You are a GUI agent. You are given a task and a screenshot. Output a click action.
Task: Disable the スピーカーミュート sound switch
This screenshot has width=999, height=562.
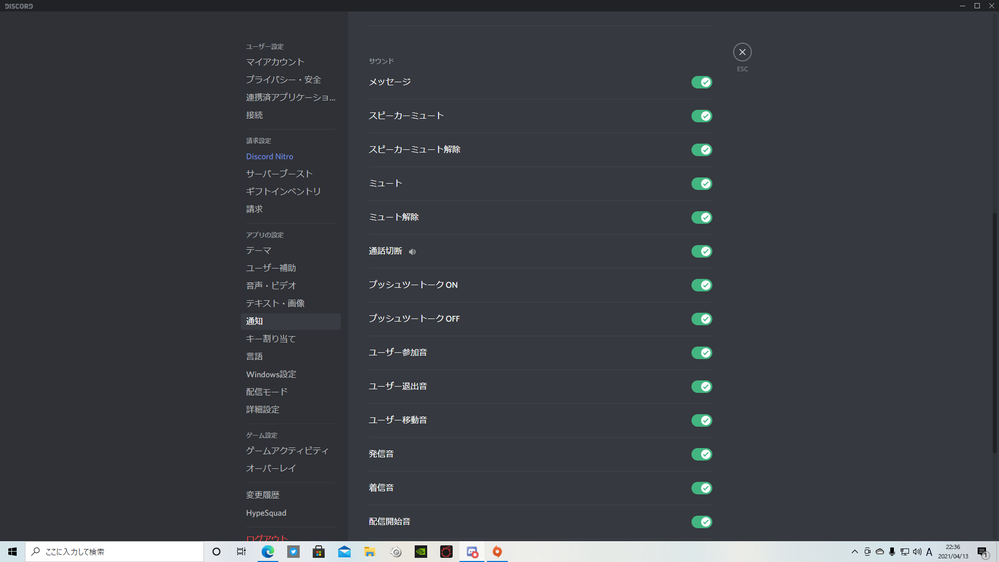click(x=701, y=116)
